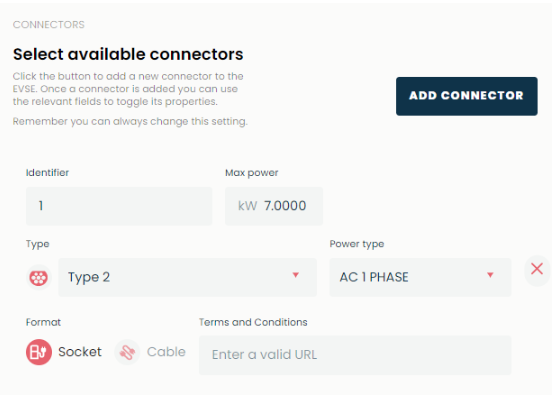Image resolution: width=556 pixels, height=400 pixels.
Task: Open the Type 2 connector dropdown
Action: pos(188,277)
